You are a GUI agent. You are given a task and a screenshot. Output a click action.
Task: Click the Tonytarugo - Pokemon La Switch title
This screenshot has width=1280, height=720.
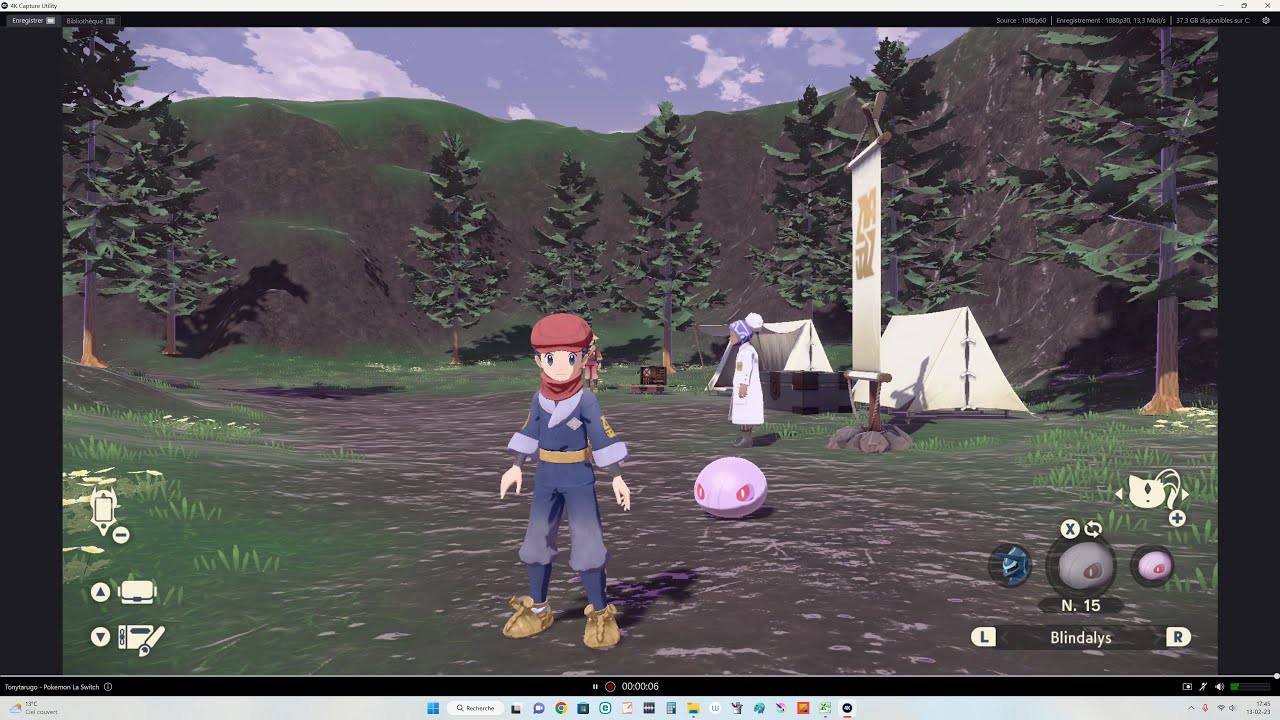pyautogui.click(x=52, y=687)
